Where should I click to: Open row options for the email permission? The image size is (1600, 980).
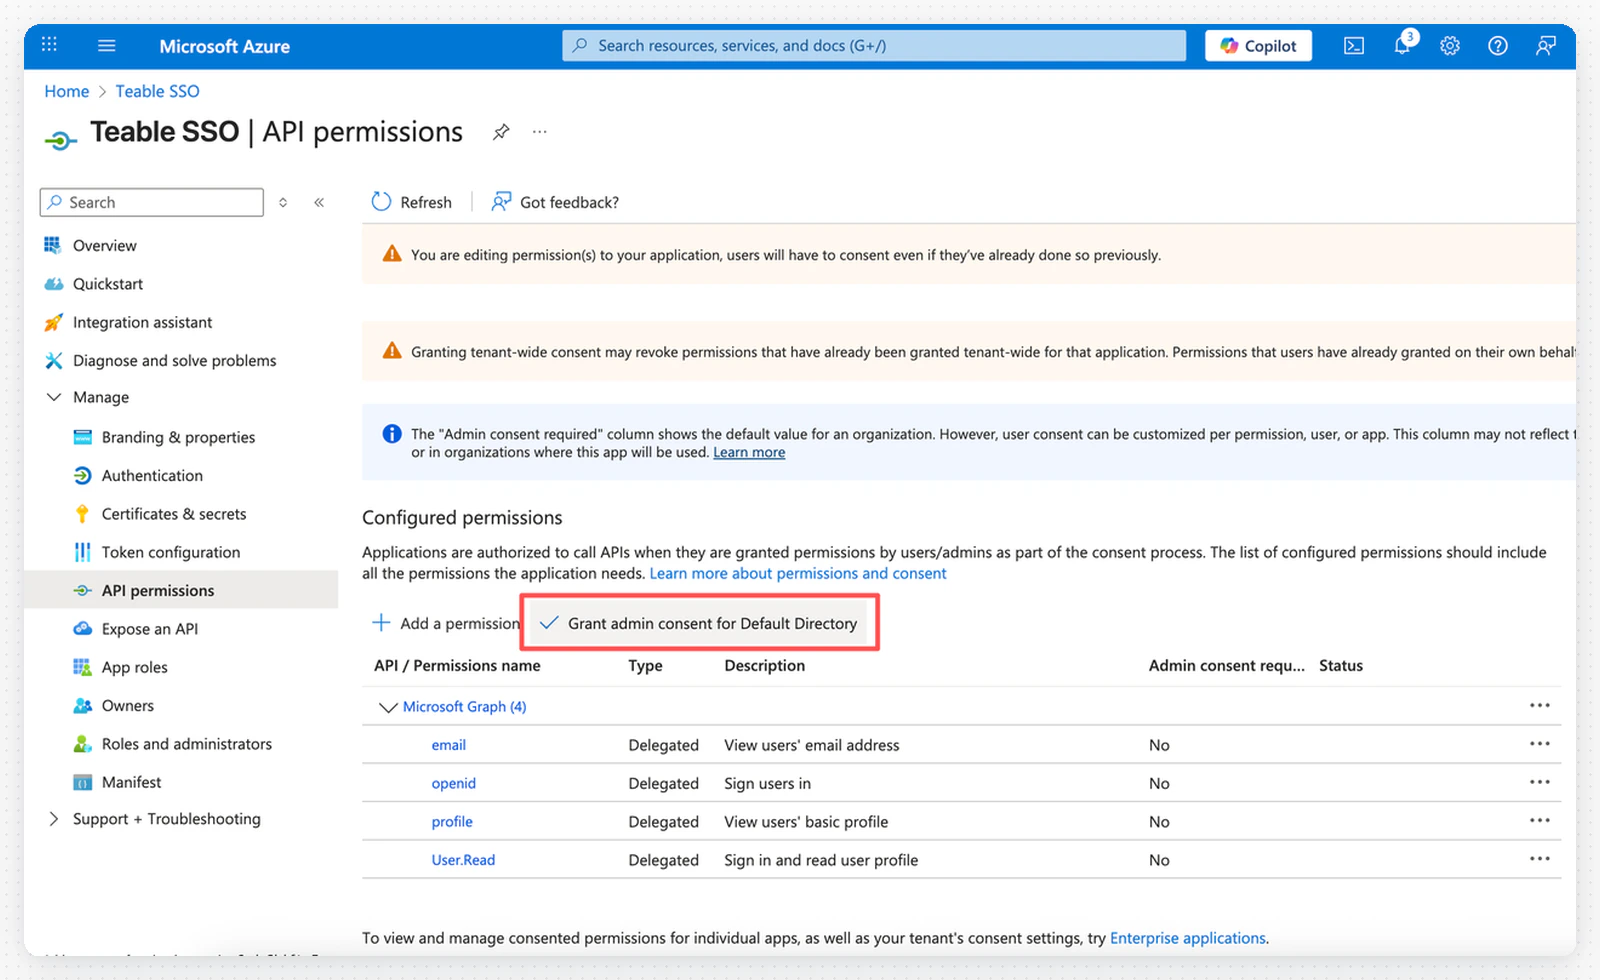[x=1540, y=744]
